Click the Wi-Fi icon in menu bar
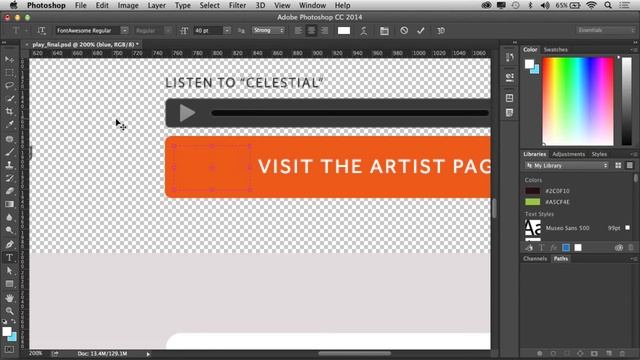 tap(591, 5)
